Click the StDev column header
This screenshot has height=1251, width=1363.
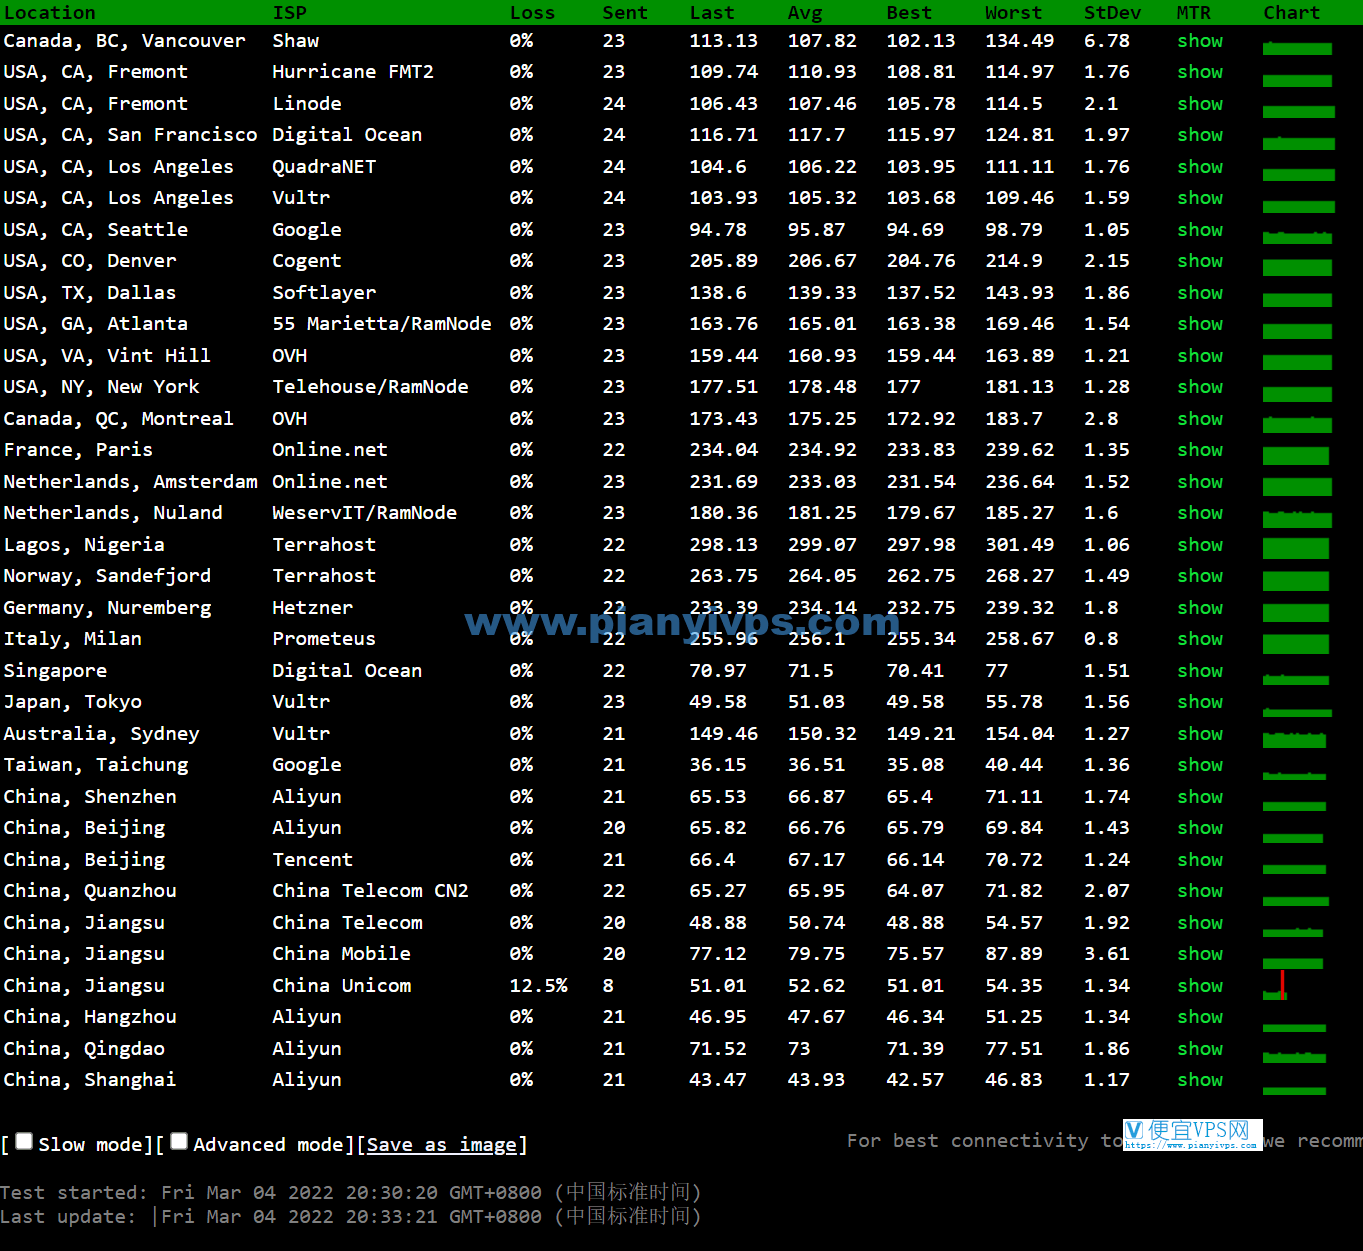[x=1113, y=13]
